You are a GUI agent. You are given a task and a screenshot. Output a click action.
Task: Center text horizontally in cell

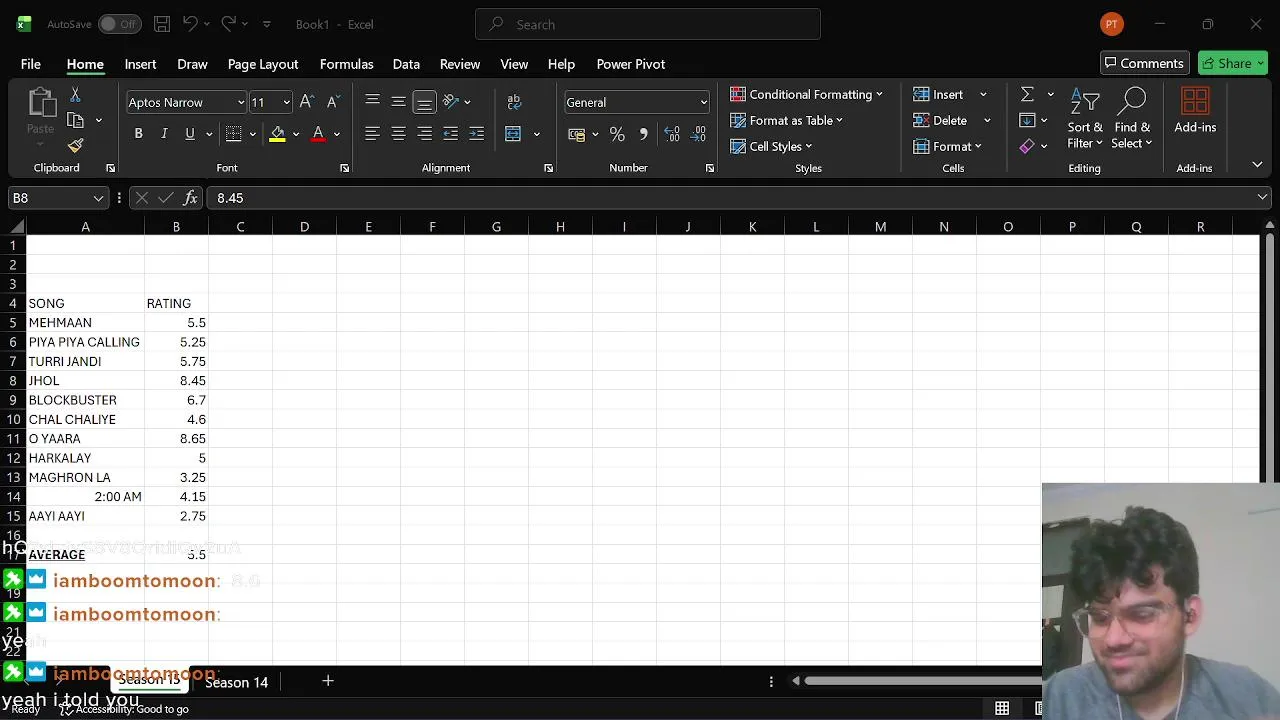(x=398, y=134)
